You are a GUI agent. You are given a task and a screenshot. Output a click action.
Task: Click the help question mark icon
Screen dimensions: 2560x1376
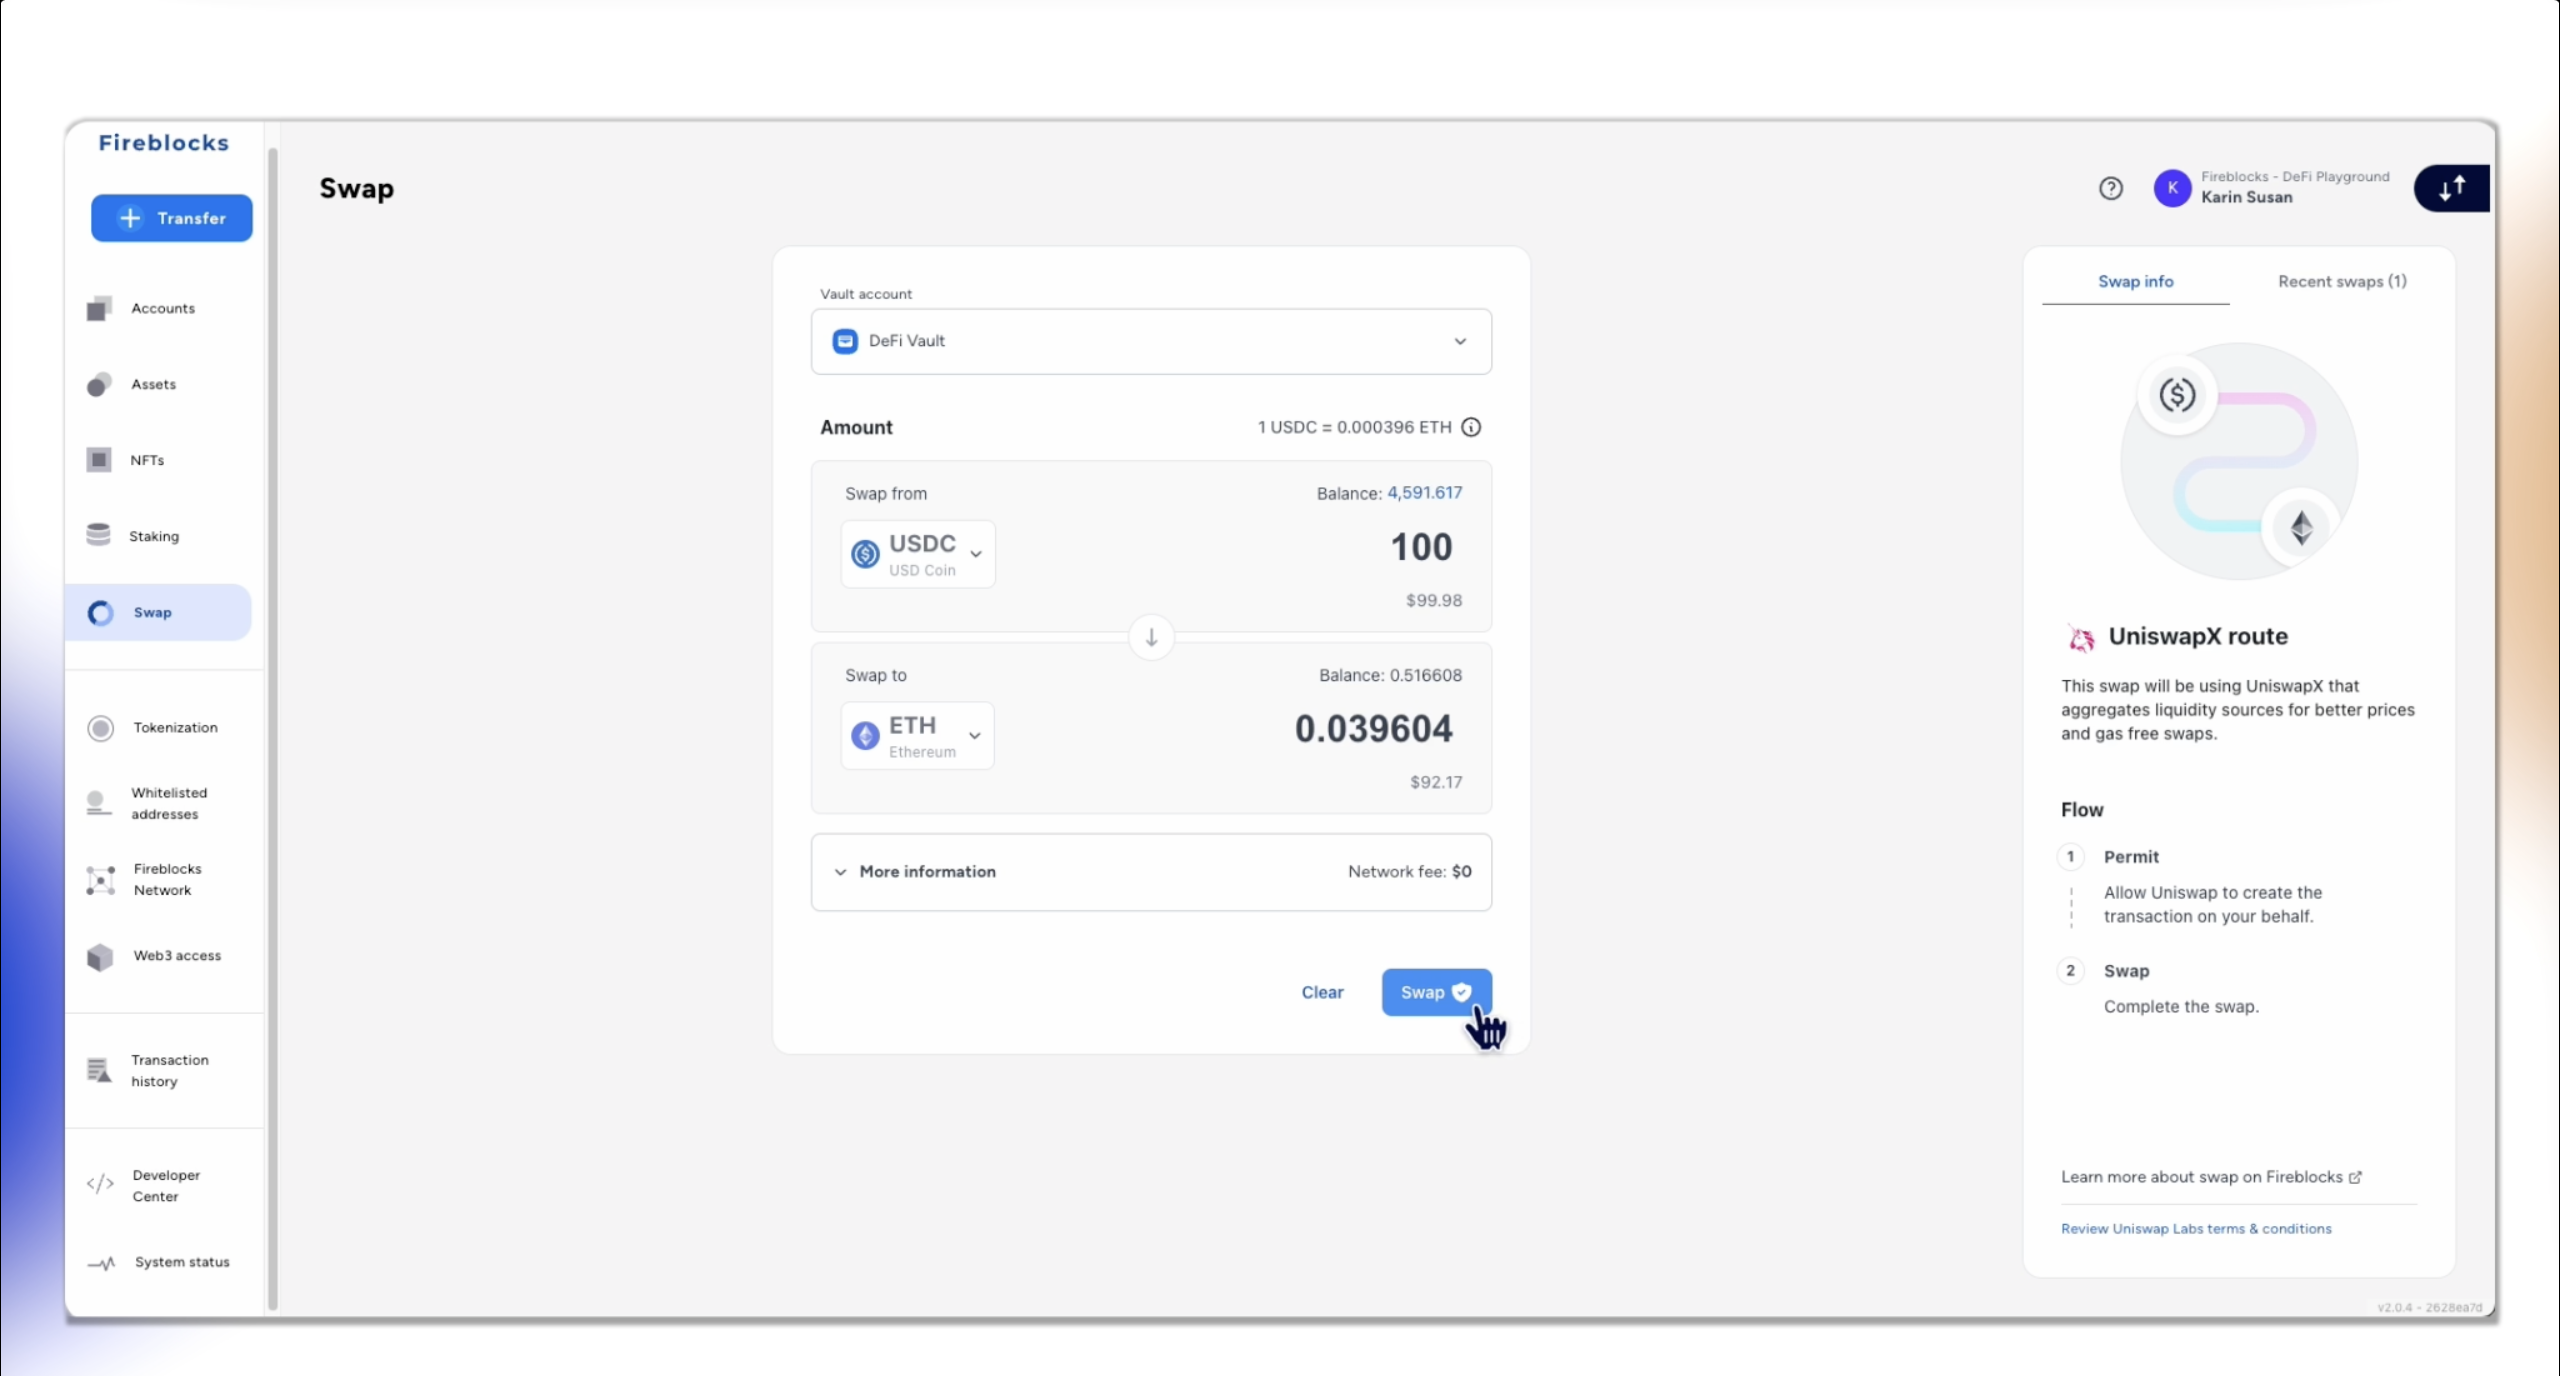(x=2110, y=187)
